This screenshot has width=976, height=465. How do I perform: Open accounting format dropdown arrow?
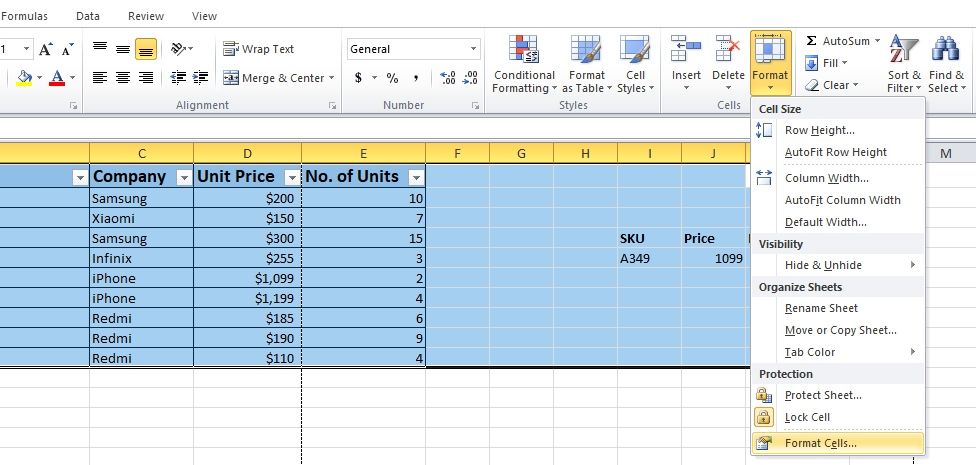pos(375,78)
